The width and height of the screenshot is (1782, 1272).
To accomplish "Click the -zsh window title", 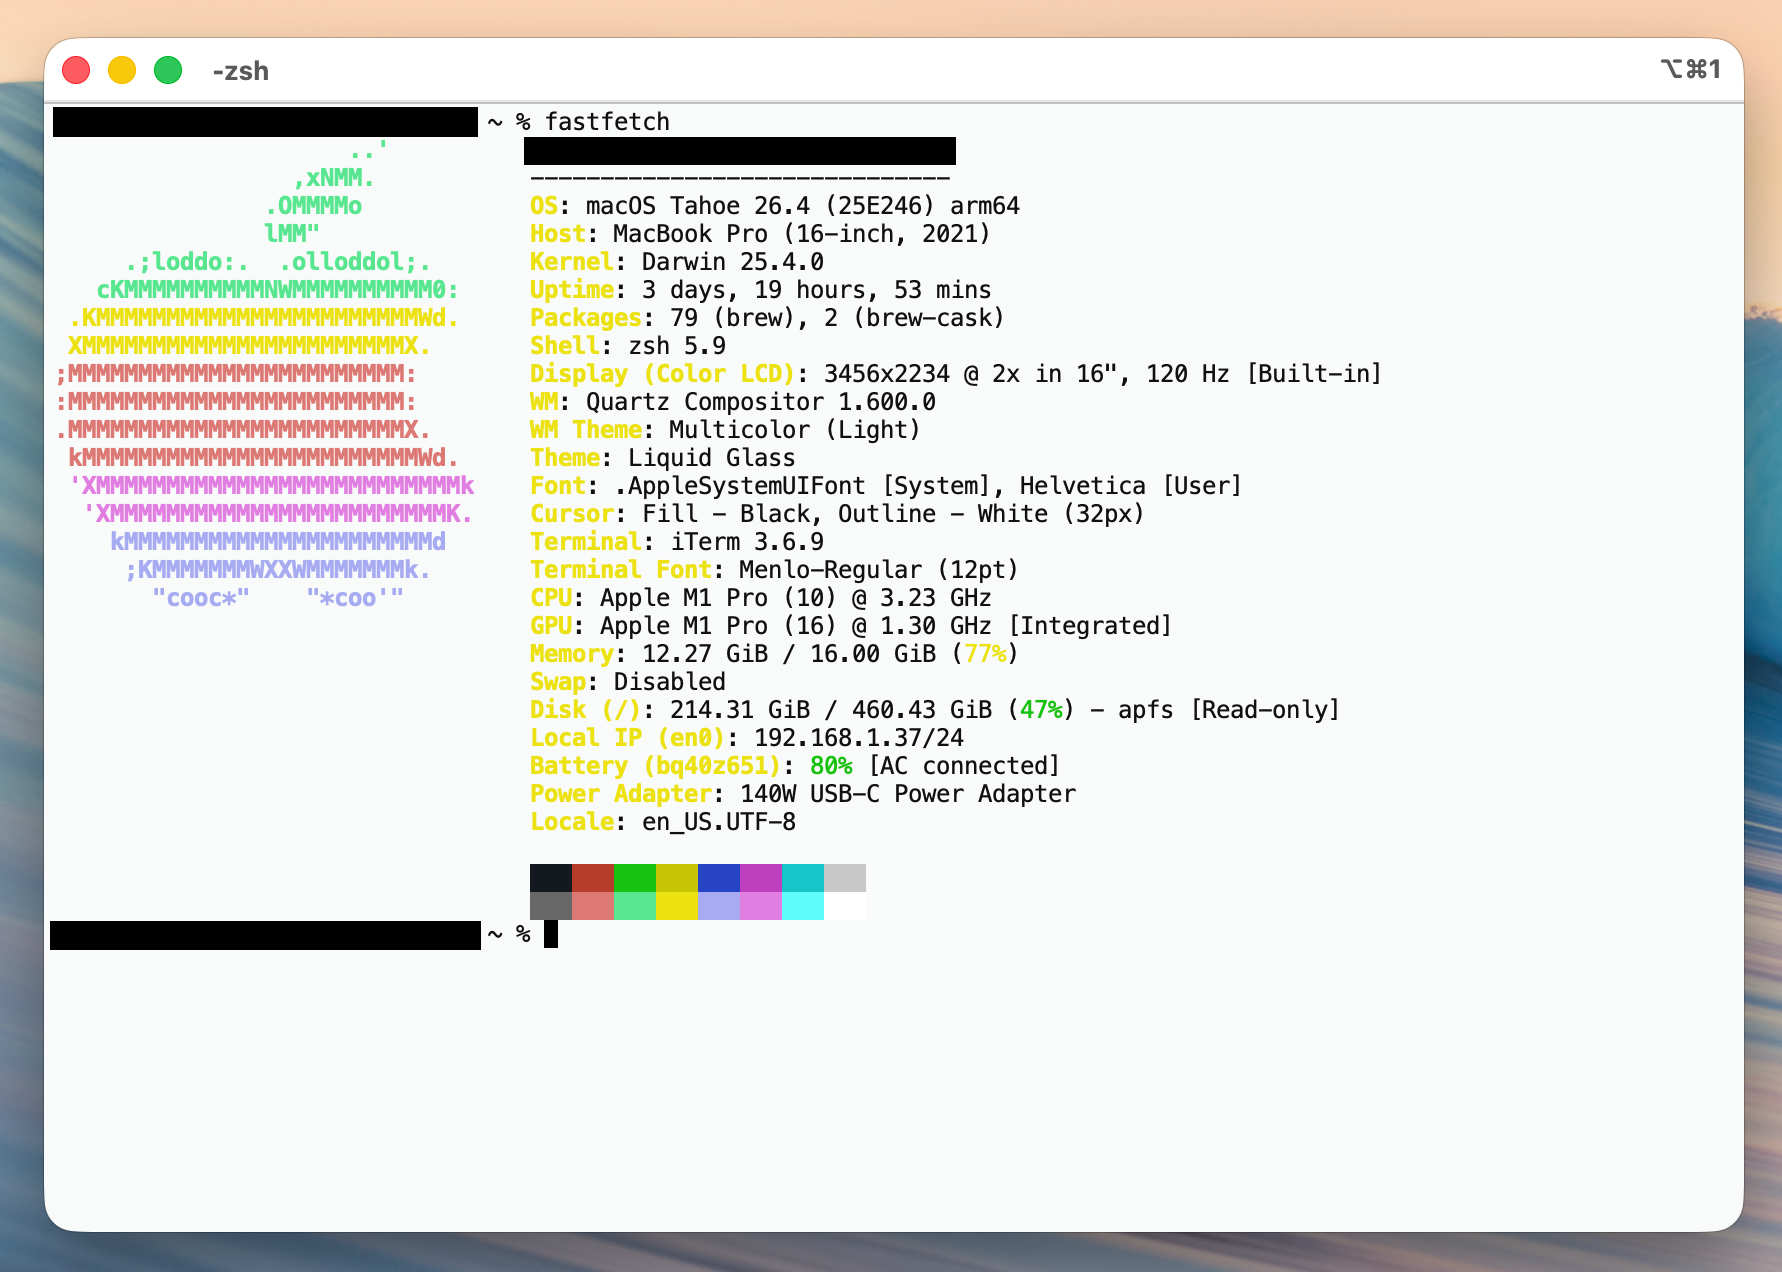I will 241,71.
